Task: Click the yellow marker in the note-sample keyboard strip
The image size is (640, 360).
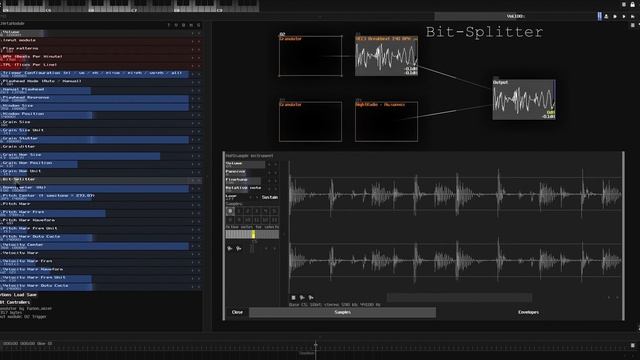Action: coord(253,234)
